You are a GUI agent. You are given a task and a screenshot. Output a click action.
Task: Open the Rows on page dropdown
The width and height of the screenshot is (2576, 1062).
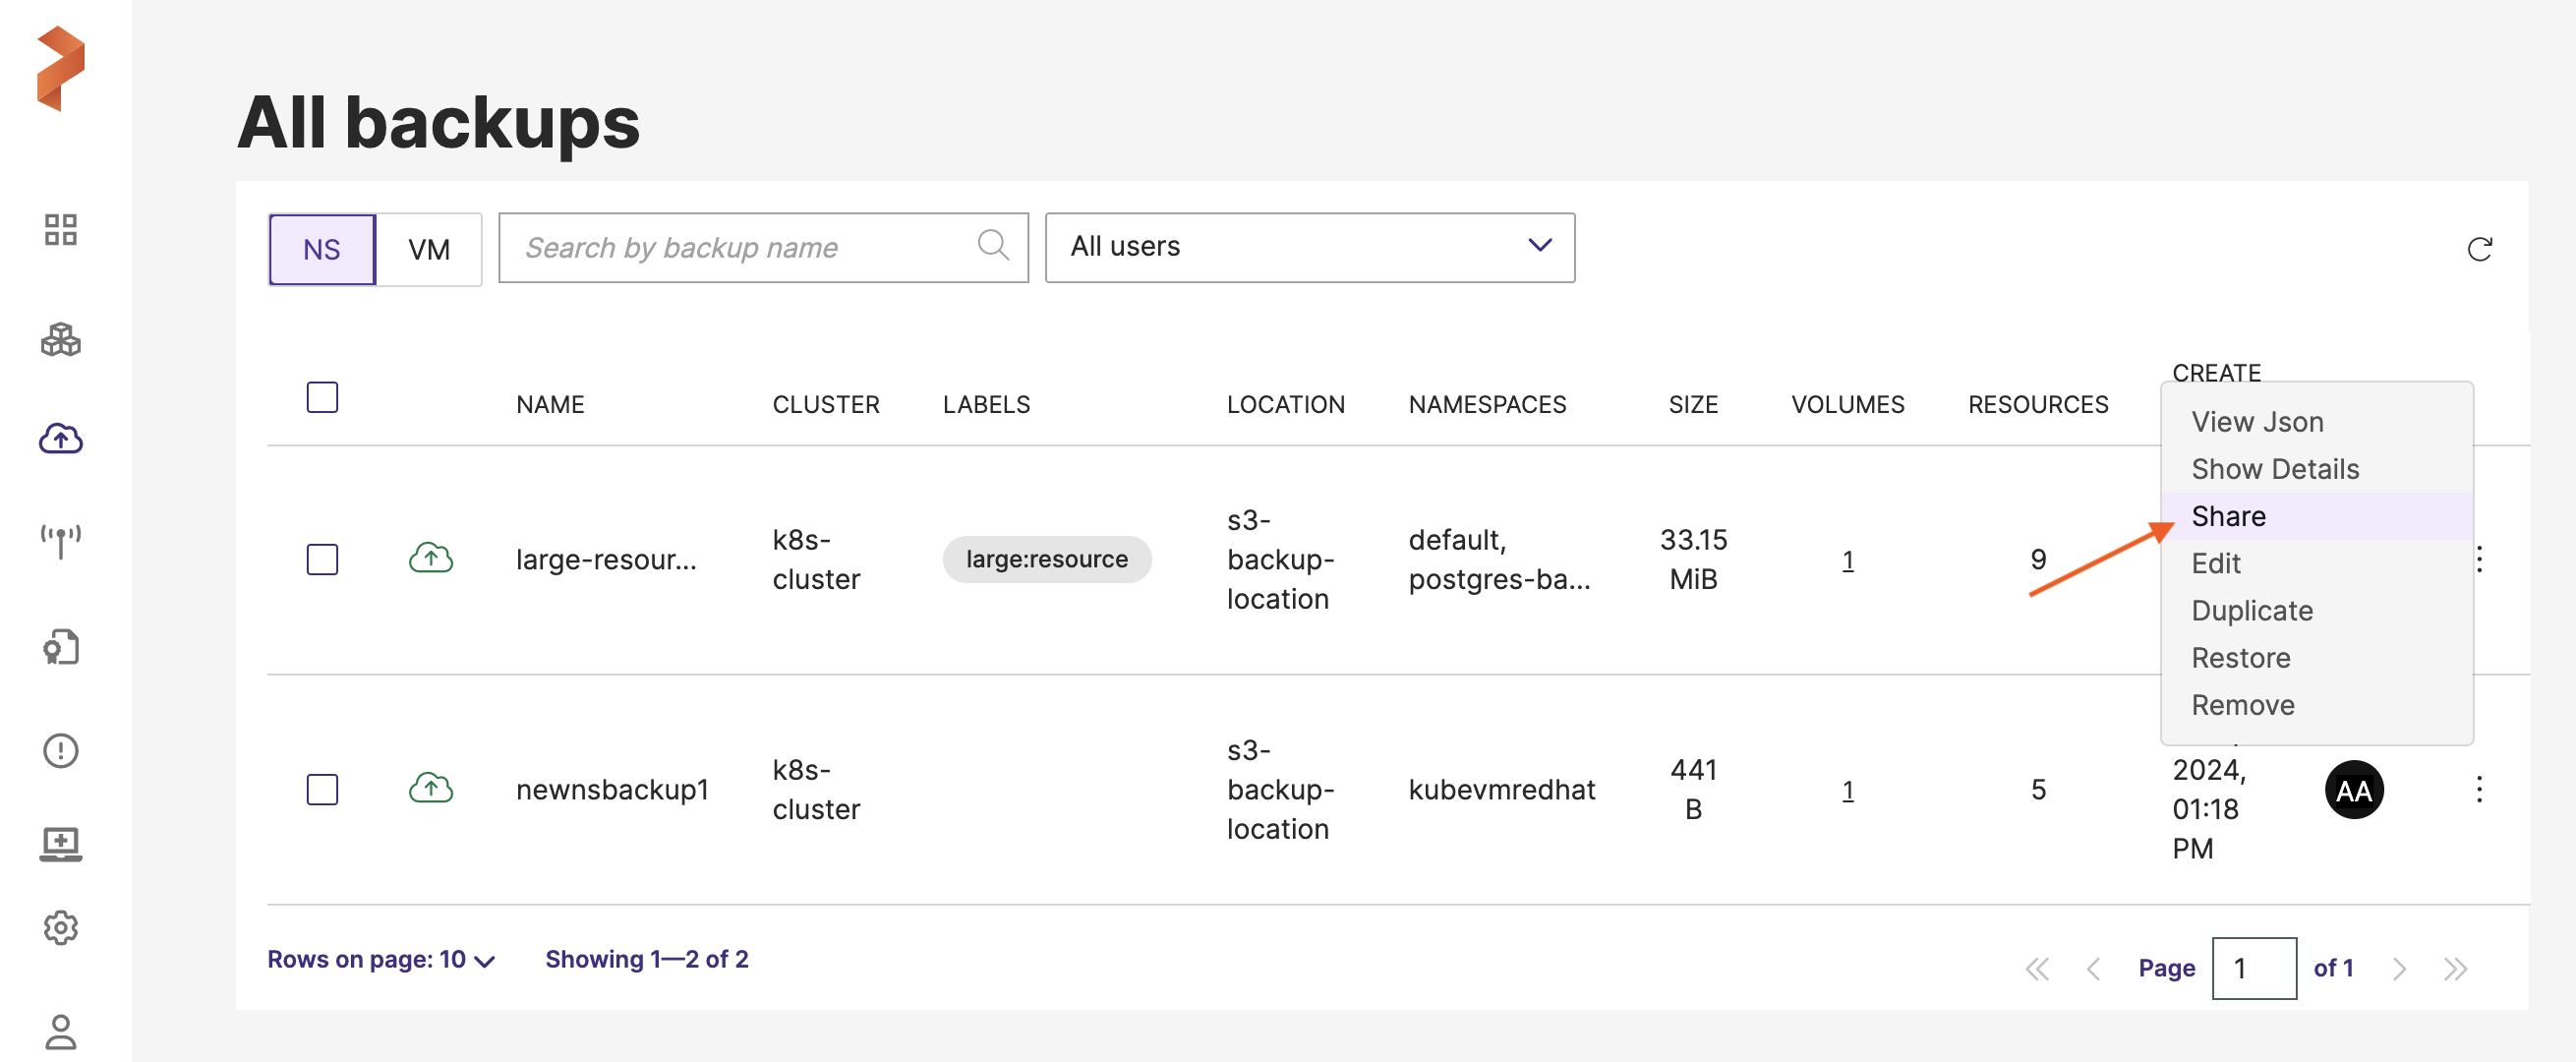[380, 960]
